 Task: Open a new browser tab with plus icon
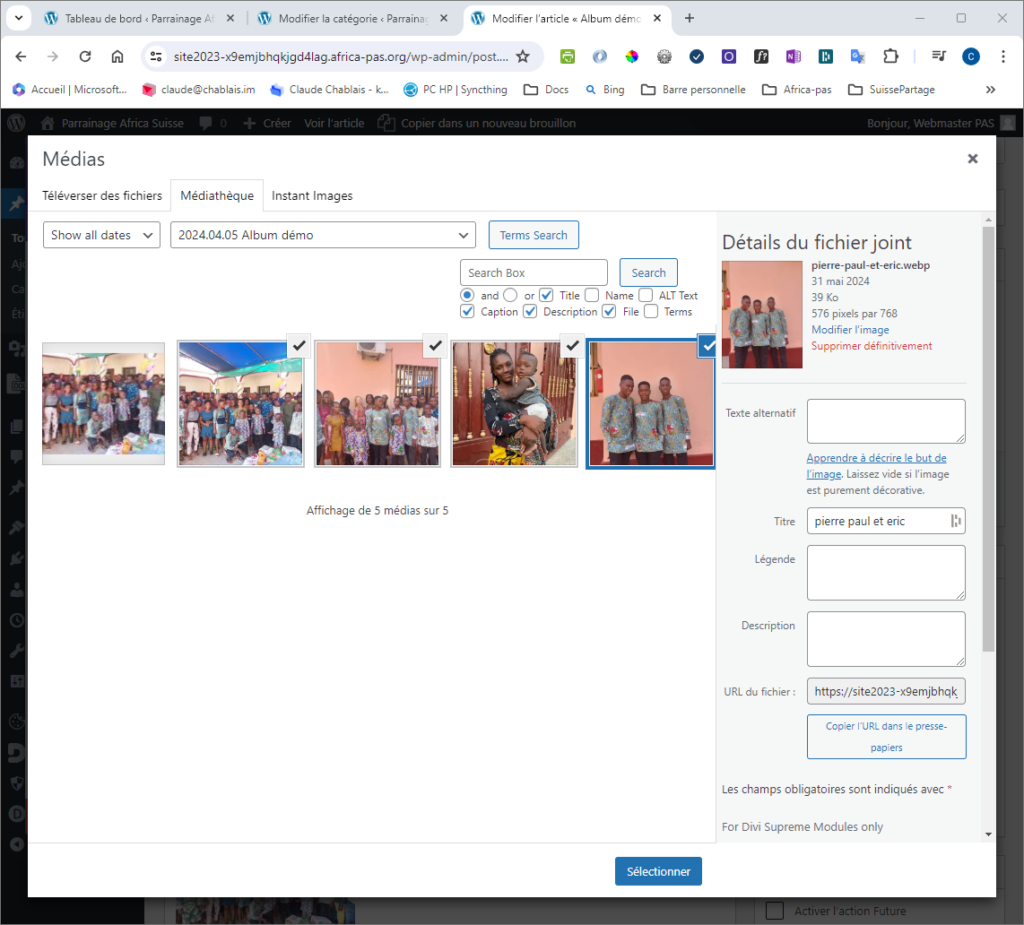(x=689, y=18)
